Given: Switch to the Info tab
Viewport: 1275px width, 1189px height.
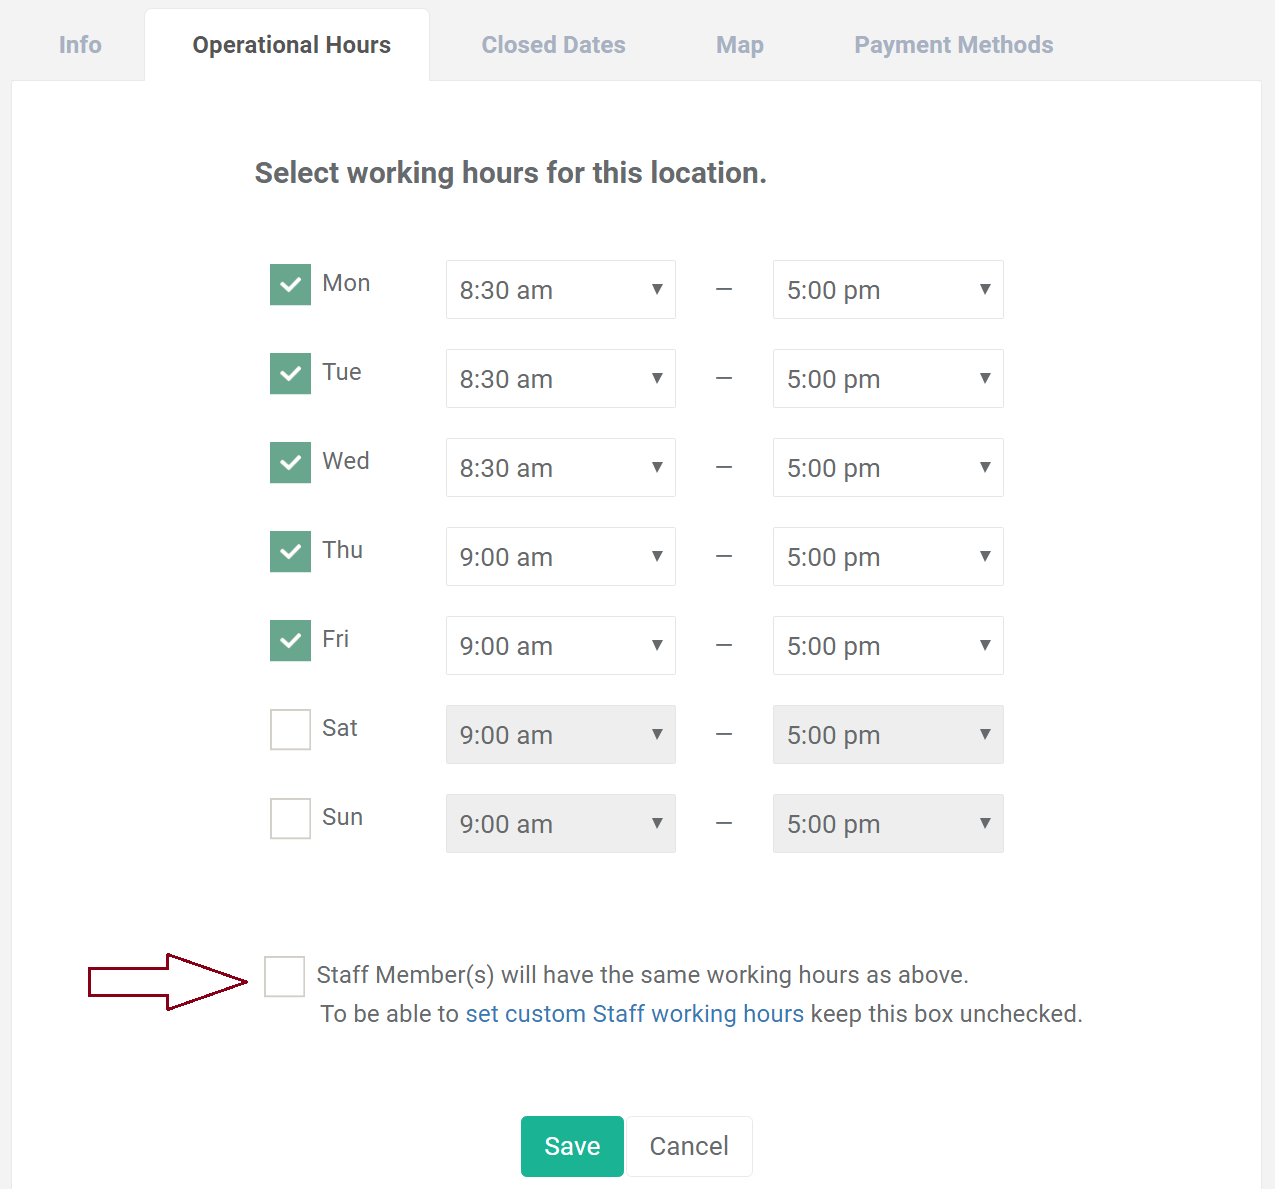Looking at the screenshot, I should coord(79,44).
